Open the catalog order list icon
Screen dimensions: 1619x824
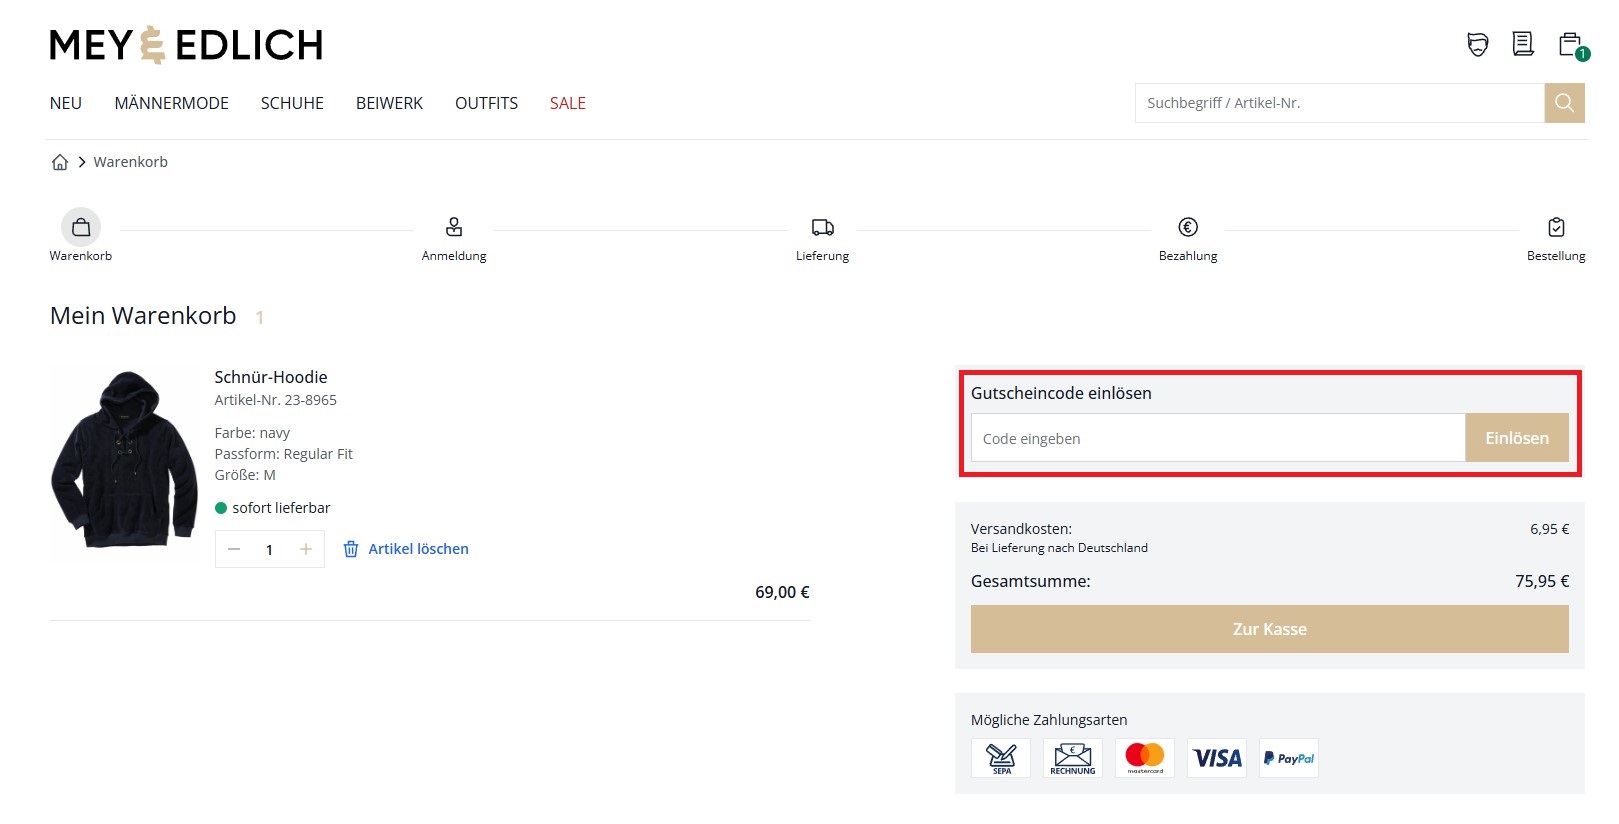(x=1523, y=44)
